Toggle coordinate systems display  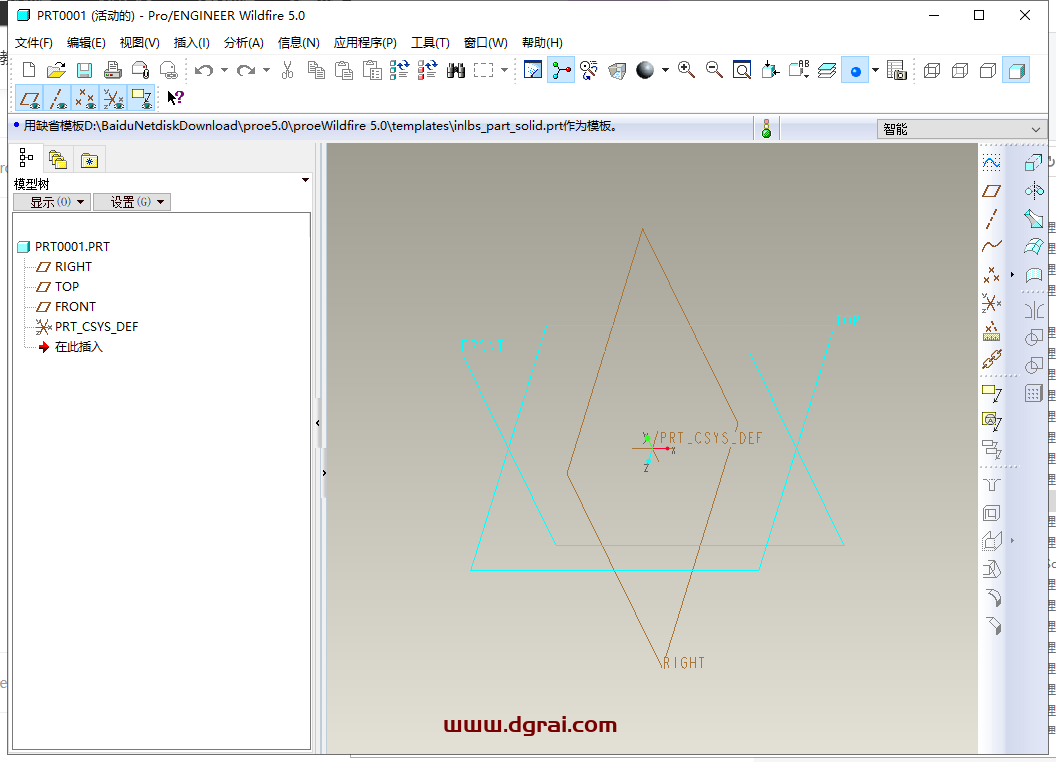tap(113, 98)
